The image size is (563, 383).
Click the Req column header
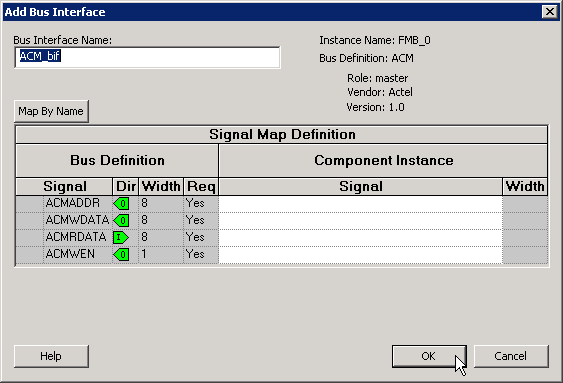[201, 186]
